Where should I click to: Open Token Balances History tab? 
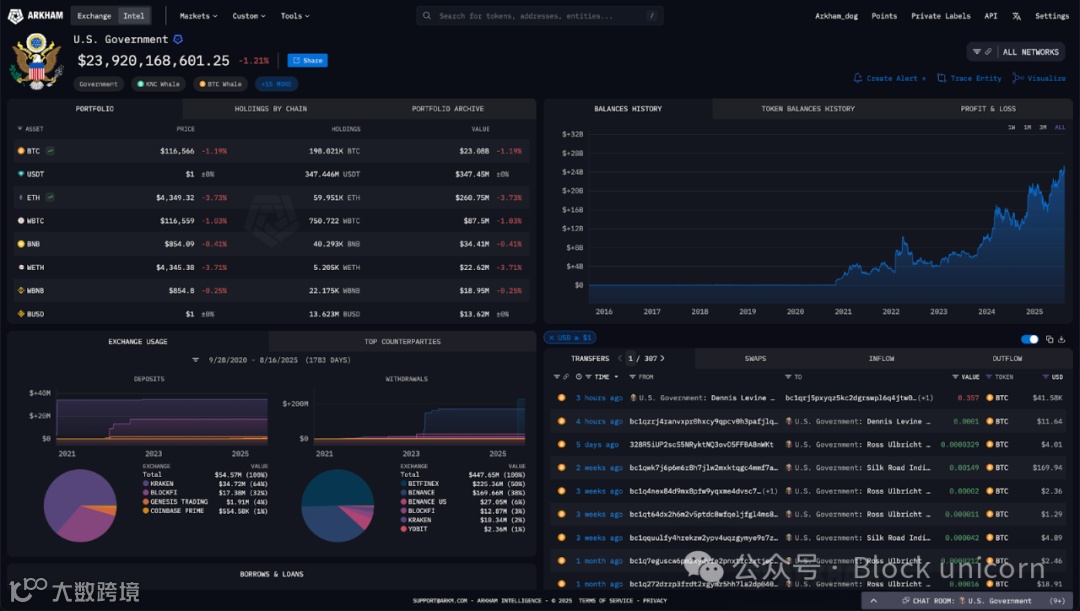tap(808, 109)
